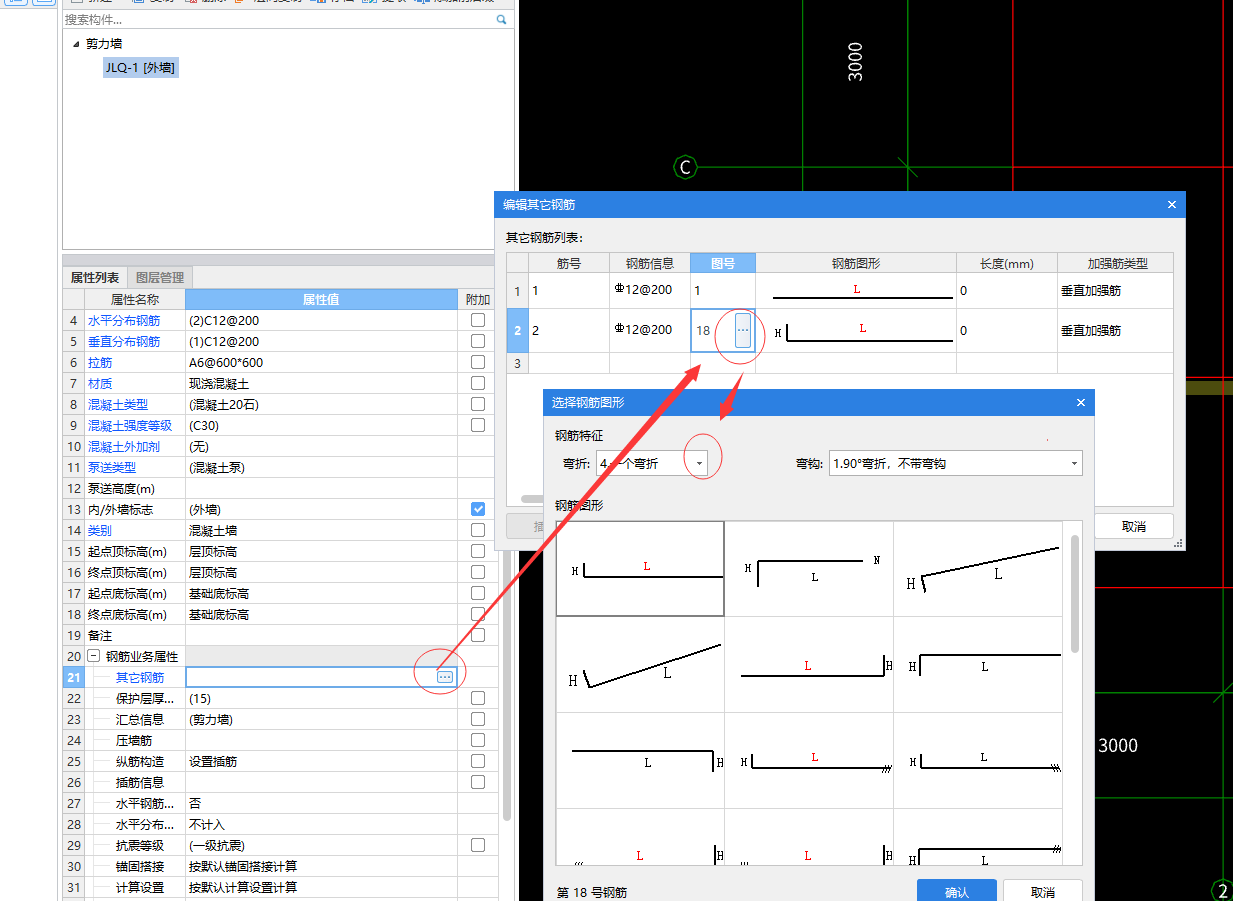
Task: Tick 附加 checkbox for 终点顶标高(m)
Action: 478,572
